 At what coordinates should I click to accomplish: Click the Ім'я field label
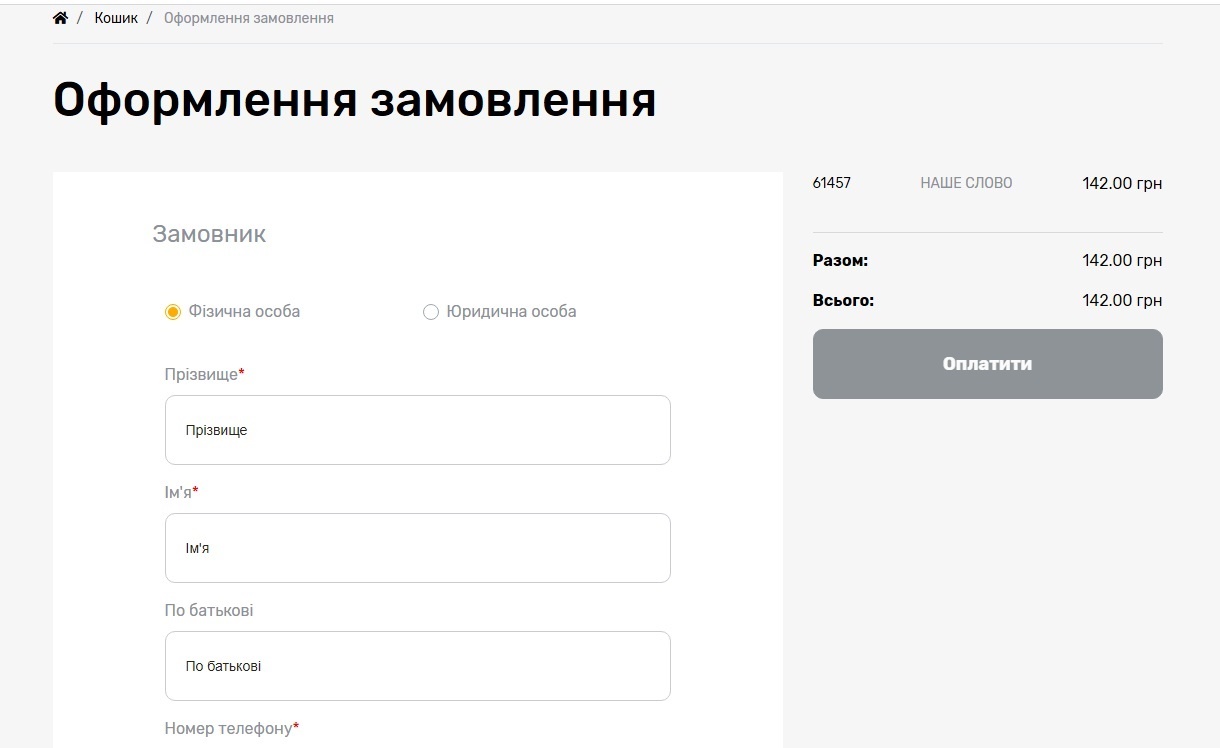point(178,492)
